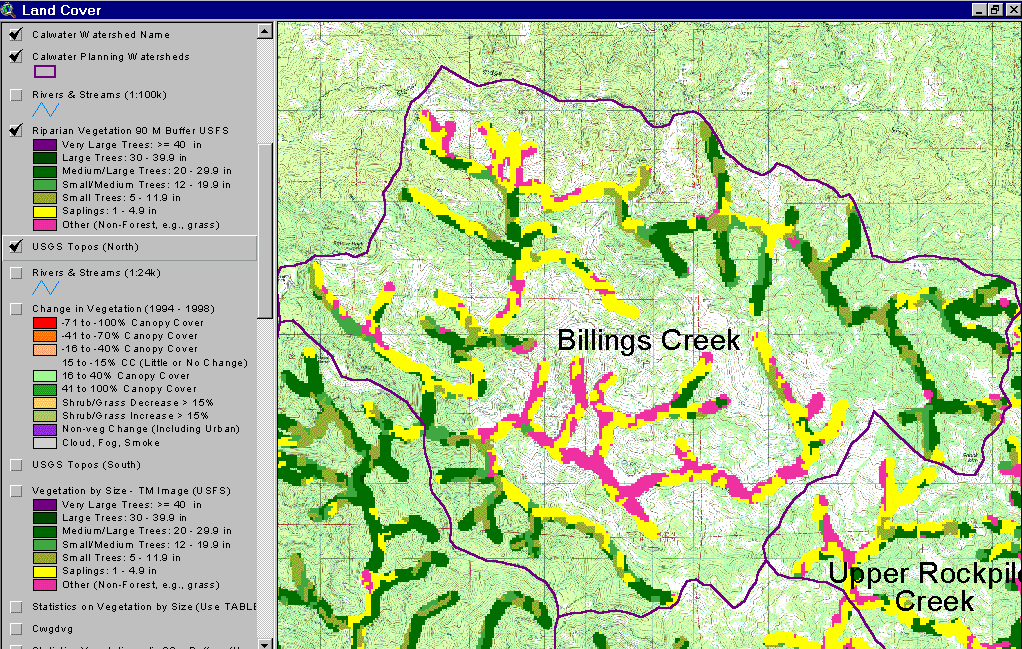Click Medium/Large Trees swatch in Vegetation by Size legend
This screenshot has width=1022, height=649.
pos(44,531)
